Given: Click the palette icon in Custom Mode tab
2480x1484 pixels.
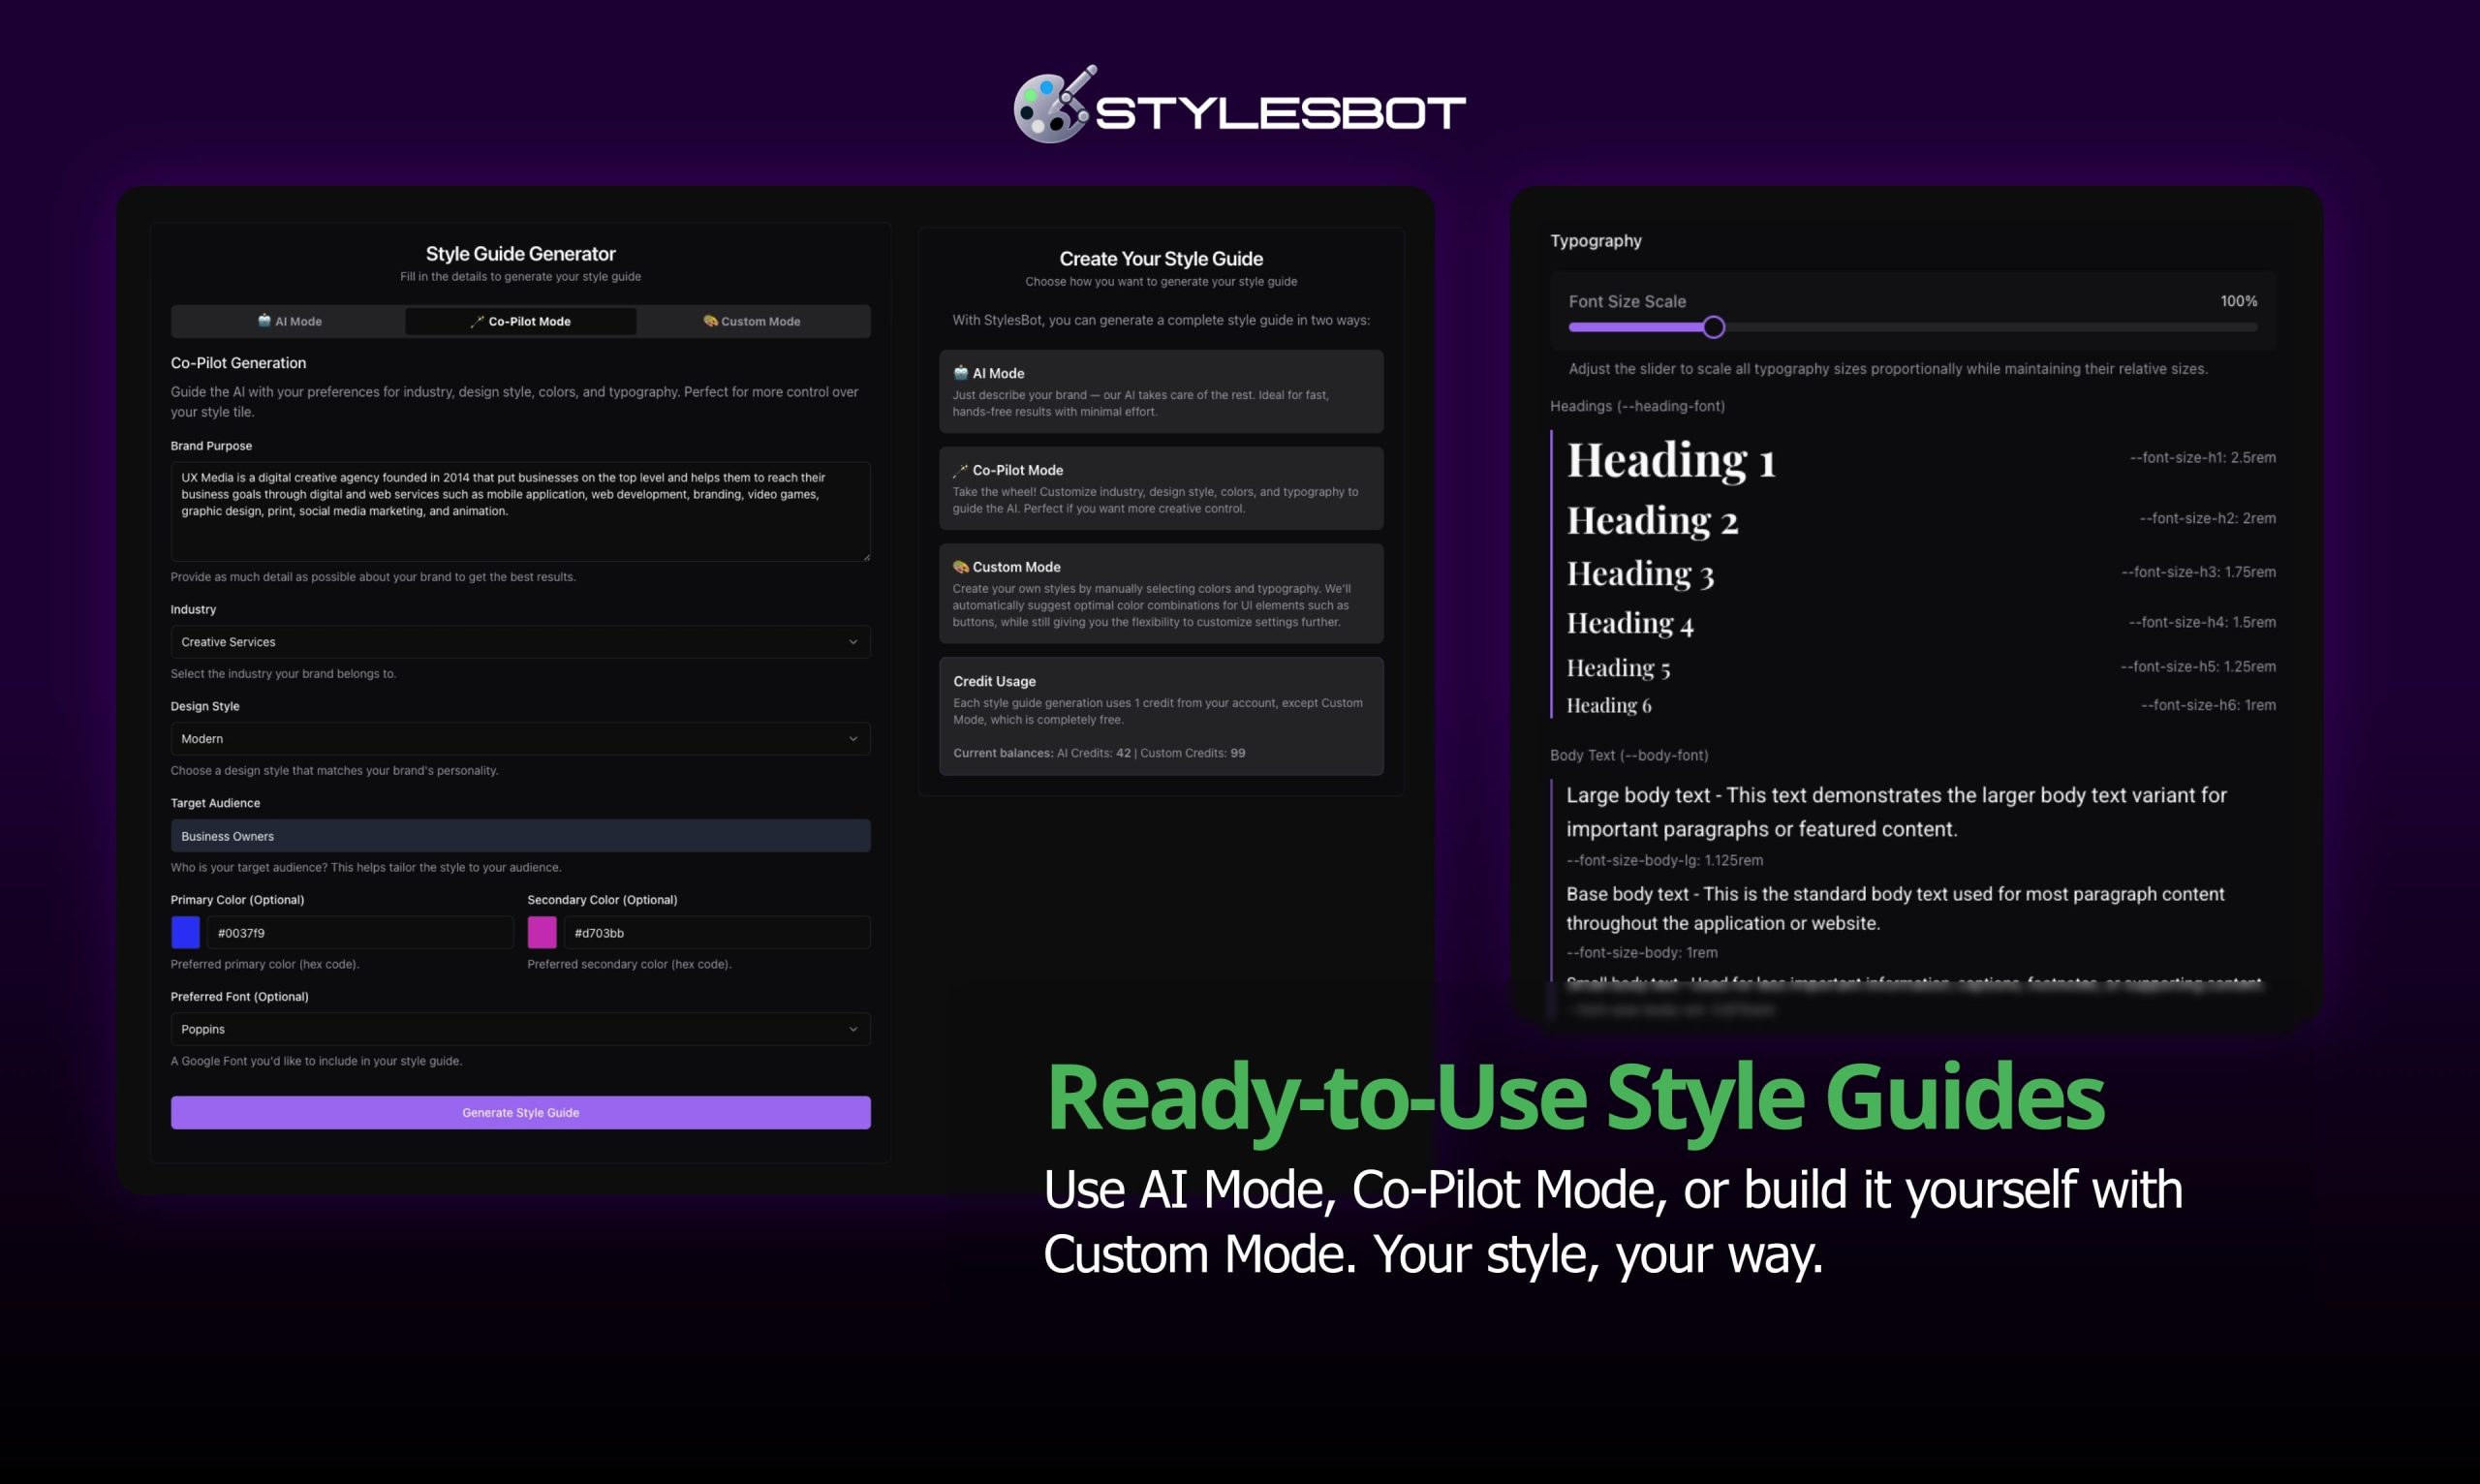Looking at the screenshot, I should click(x=710, y=321).
